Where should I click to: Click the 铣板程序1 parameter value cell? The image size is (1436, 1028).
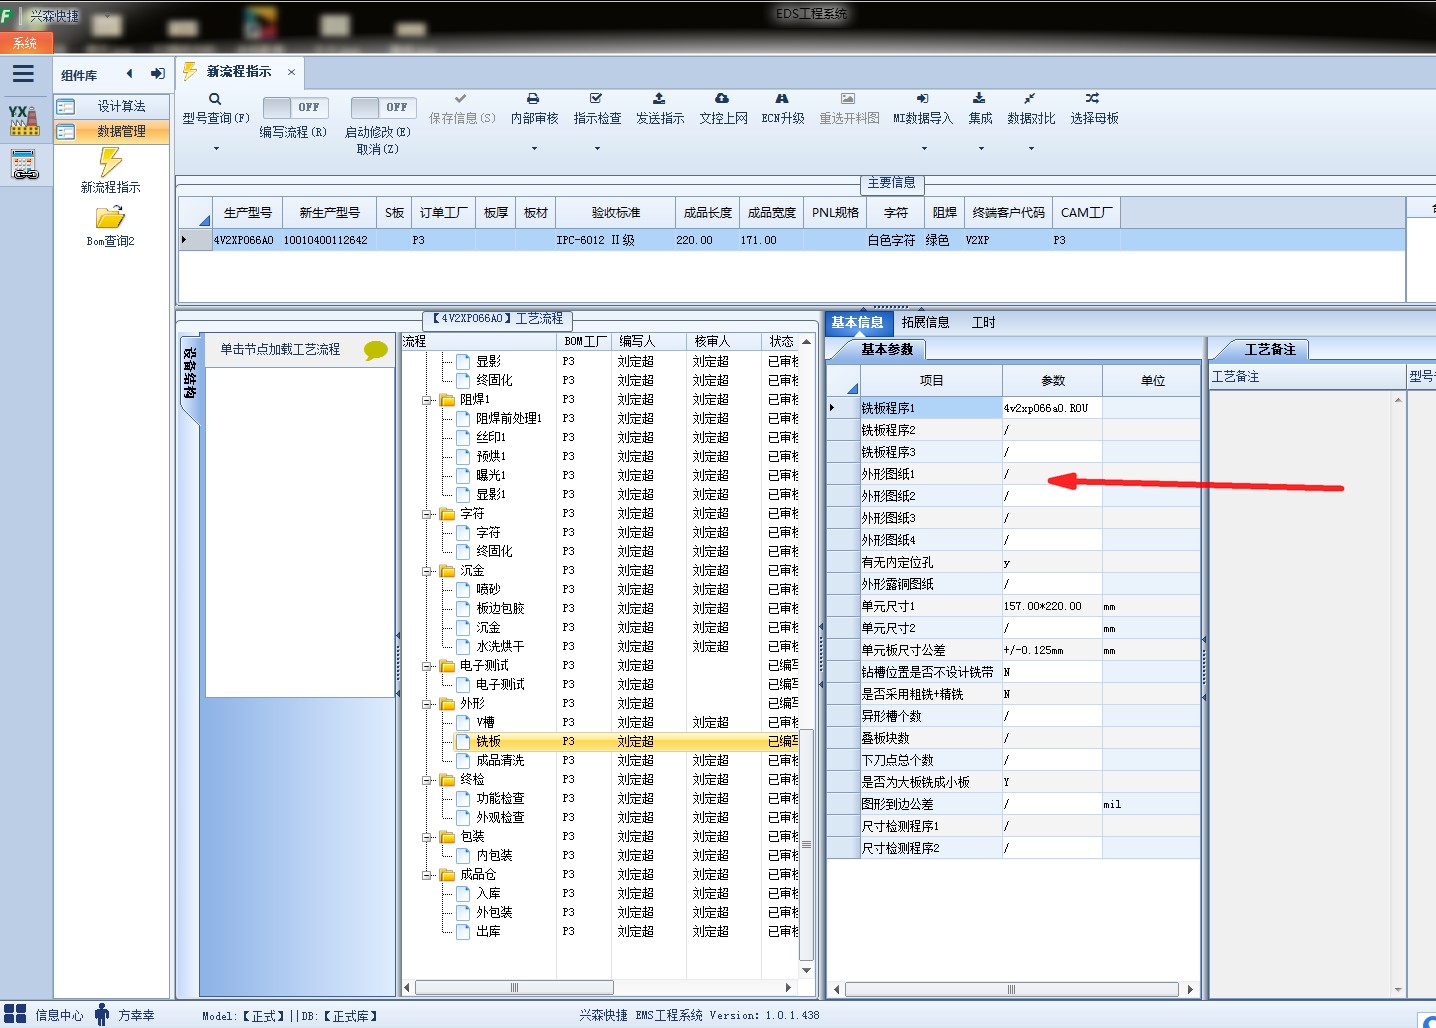tap(1052, 408)
